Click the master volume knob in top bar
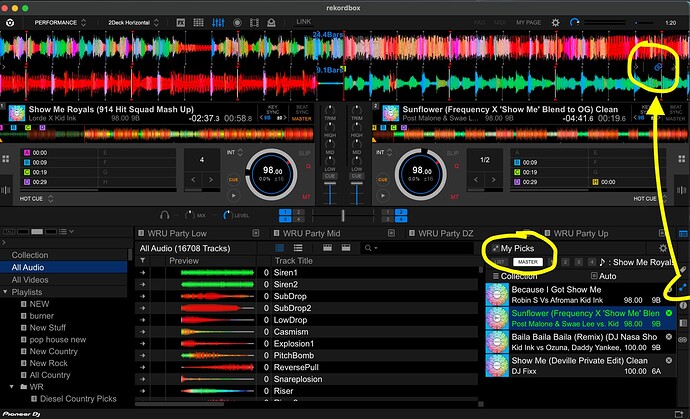The height and width of the screenshot is (419, 690). click(x=573, y=20)
